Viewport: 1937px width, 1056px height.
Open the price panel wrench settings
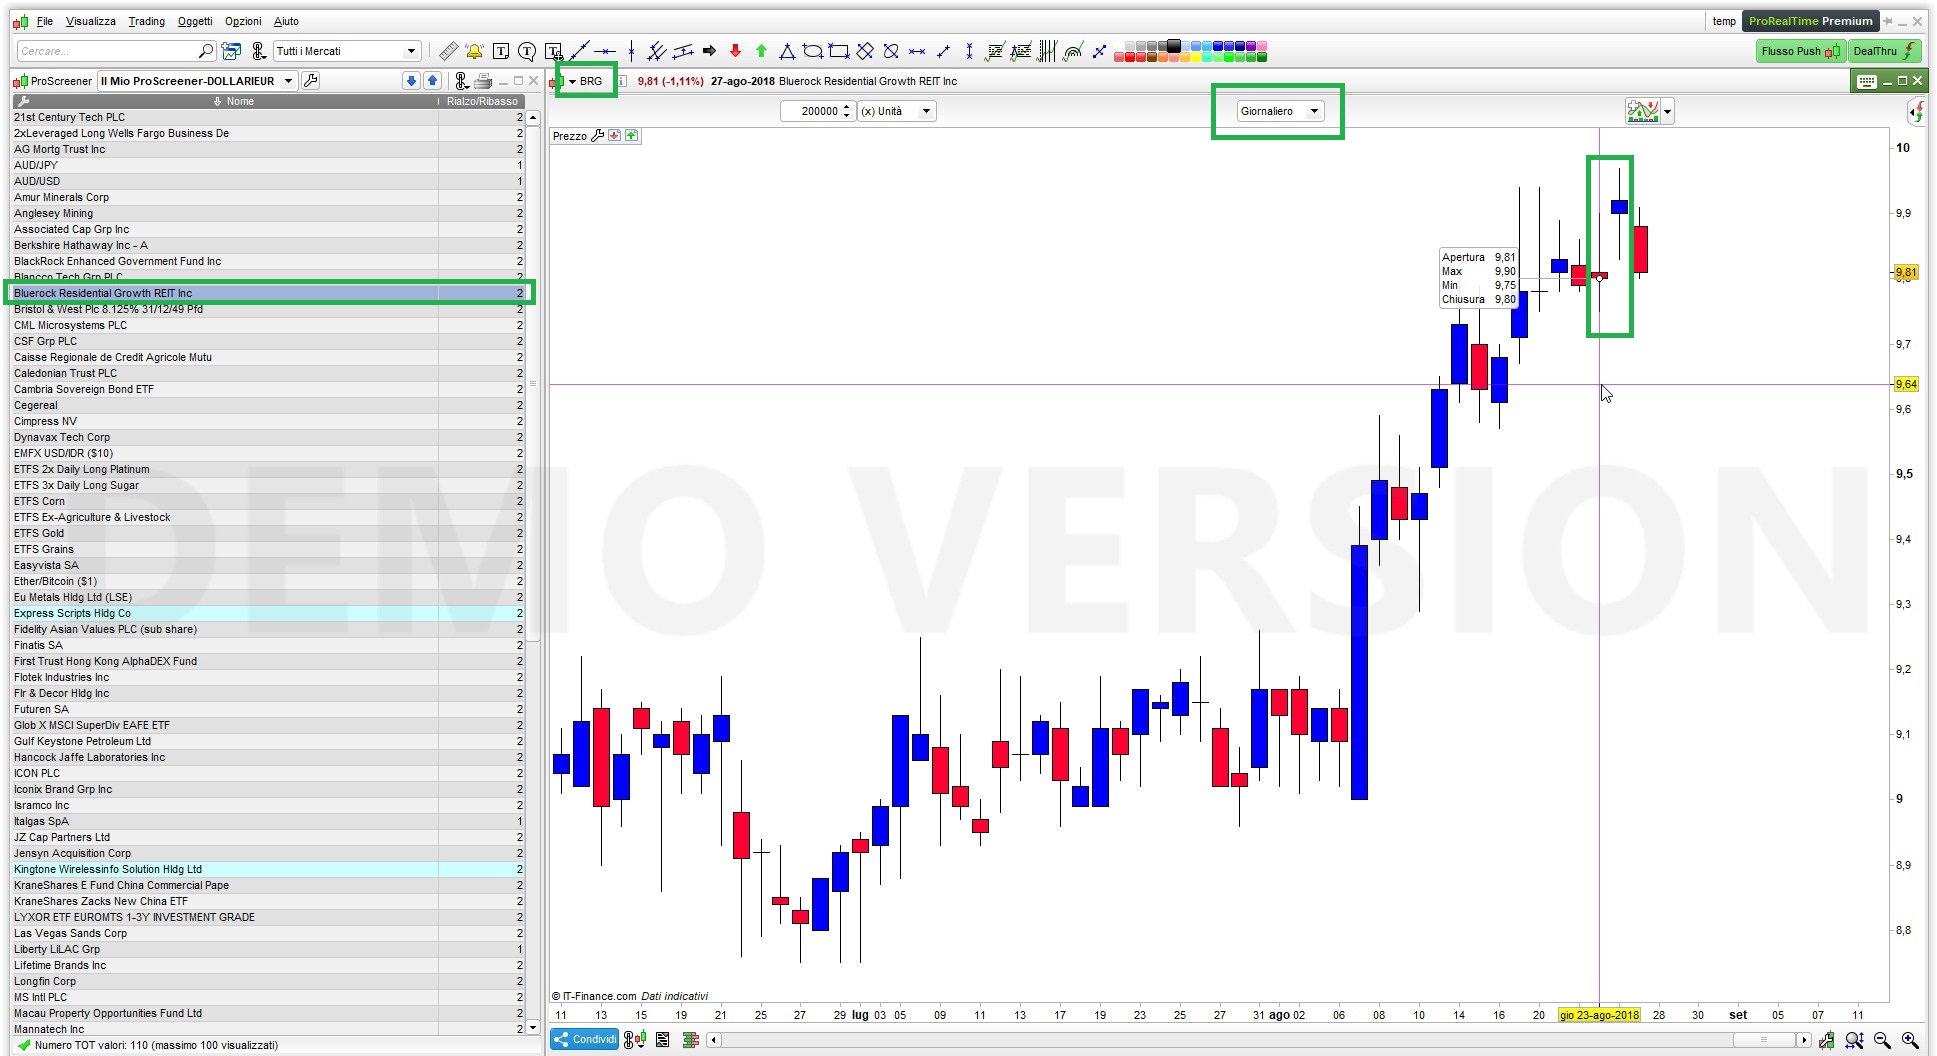(x=598, y=136)
